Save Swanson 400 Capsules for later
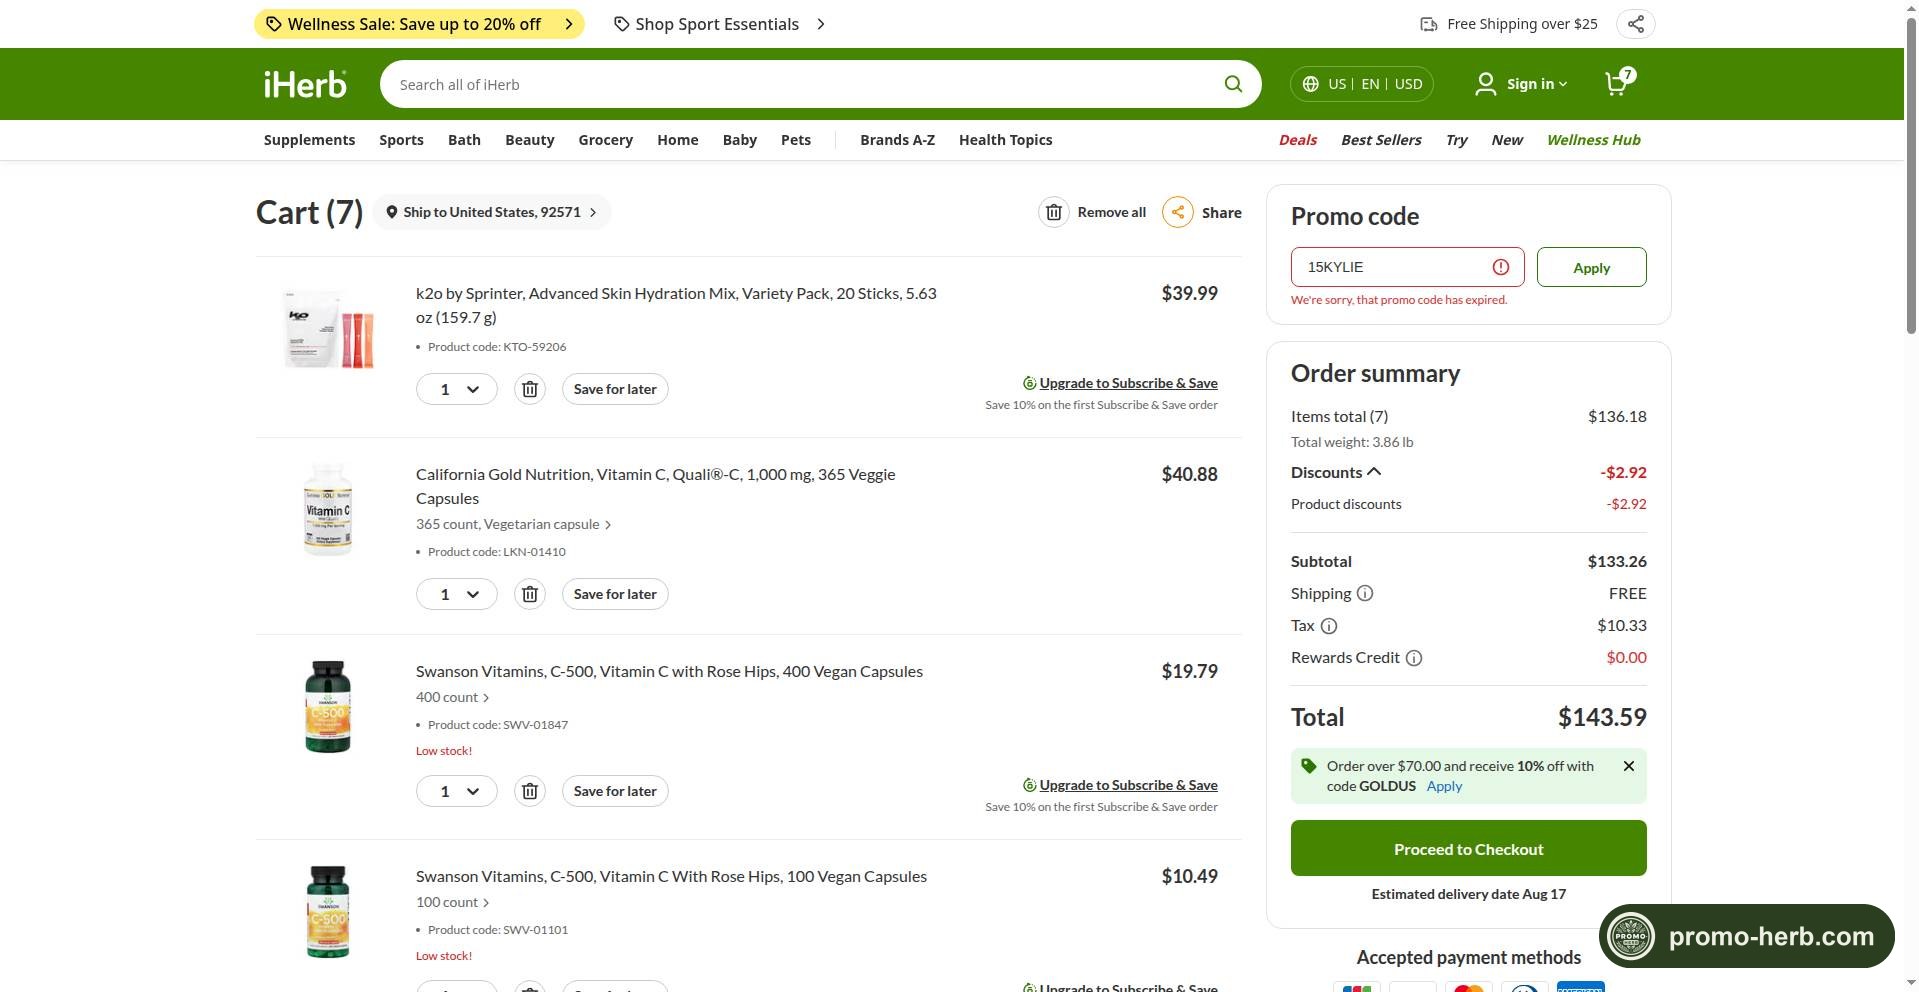The image size is (1919, 992). coord(615,791)
